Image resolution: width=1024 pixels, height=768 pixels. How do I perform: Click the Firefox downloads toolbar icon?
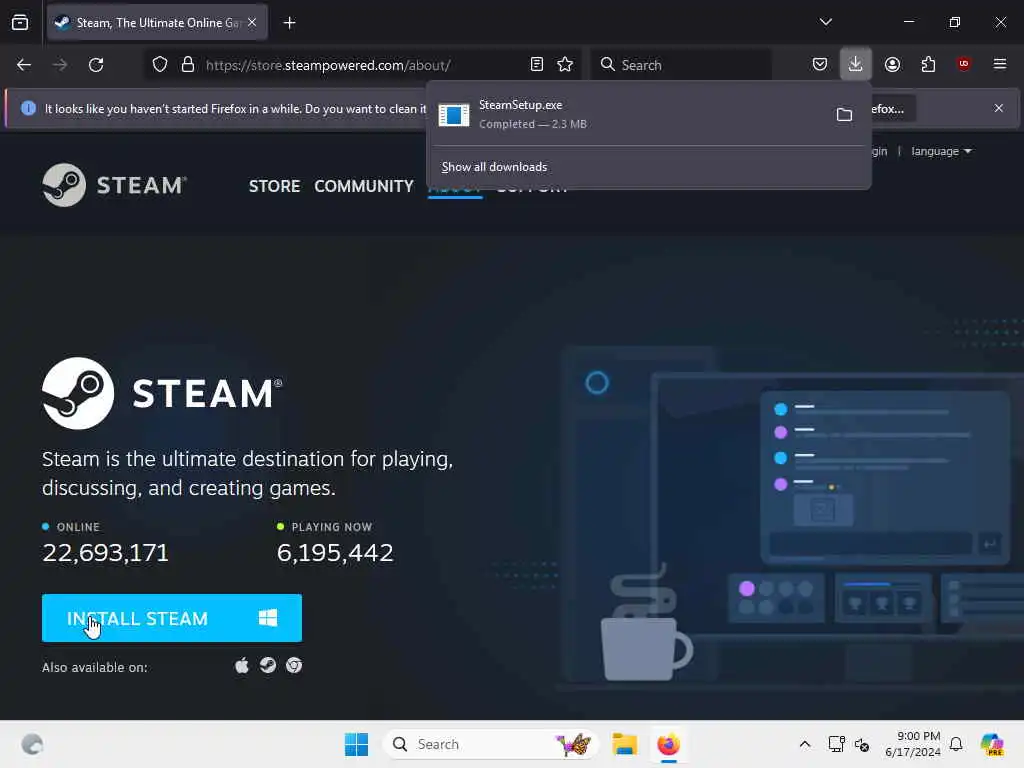click(x=856, y=65)
